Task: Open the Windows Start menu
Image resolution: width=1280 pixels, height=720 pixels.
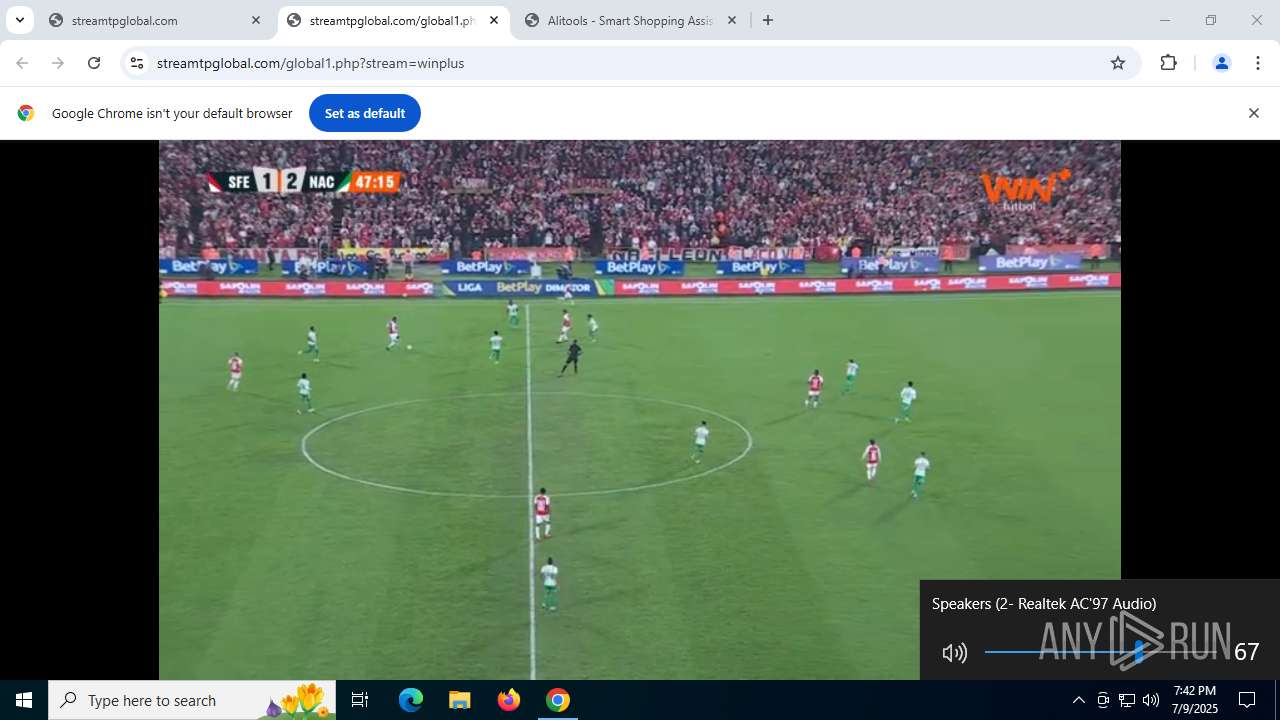Action: tap(24, 700)
